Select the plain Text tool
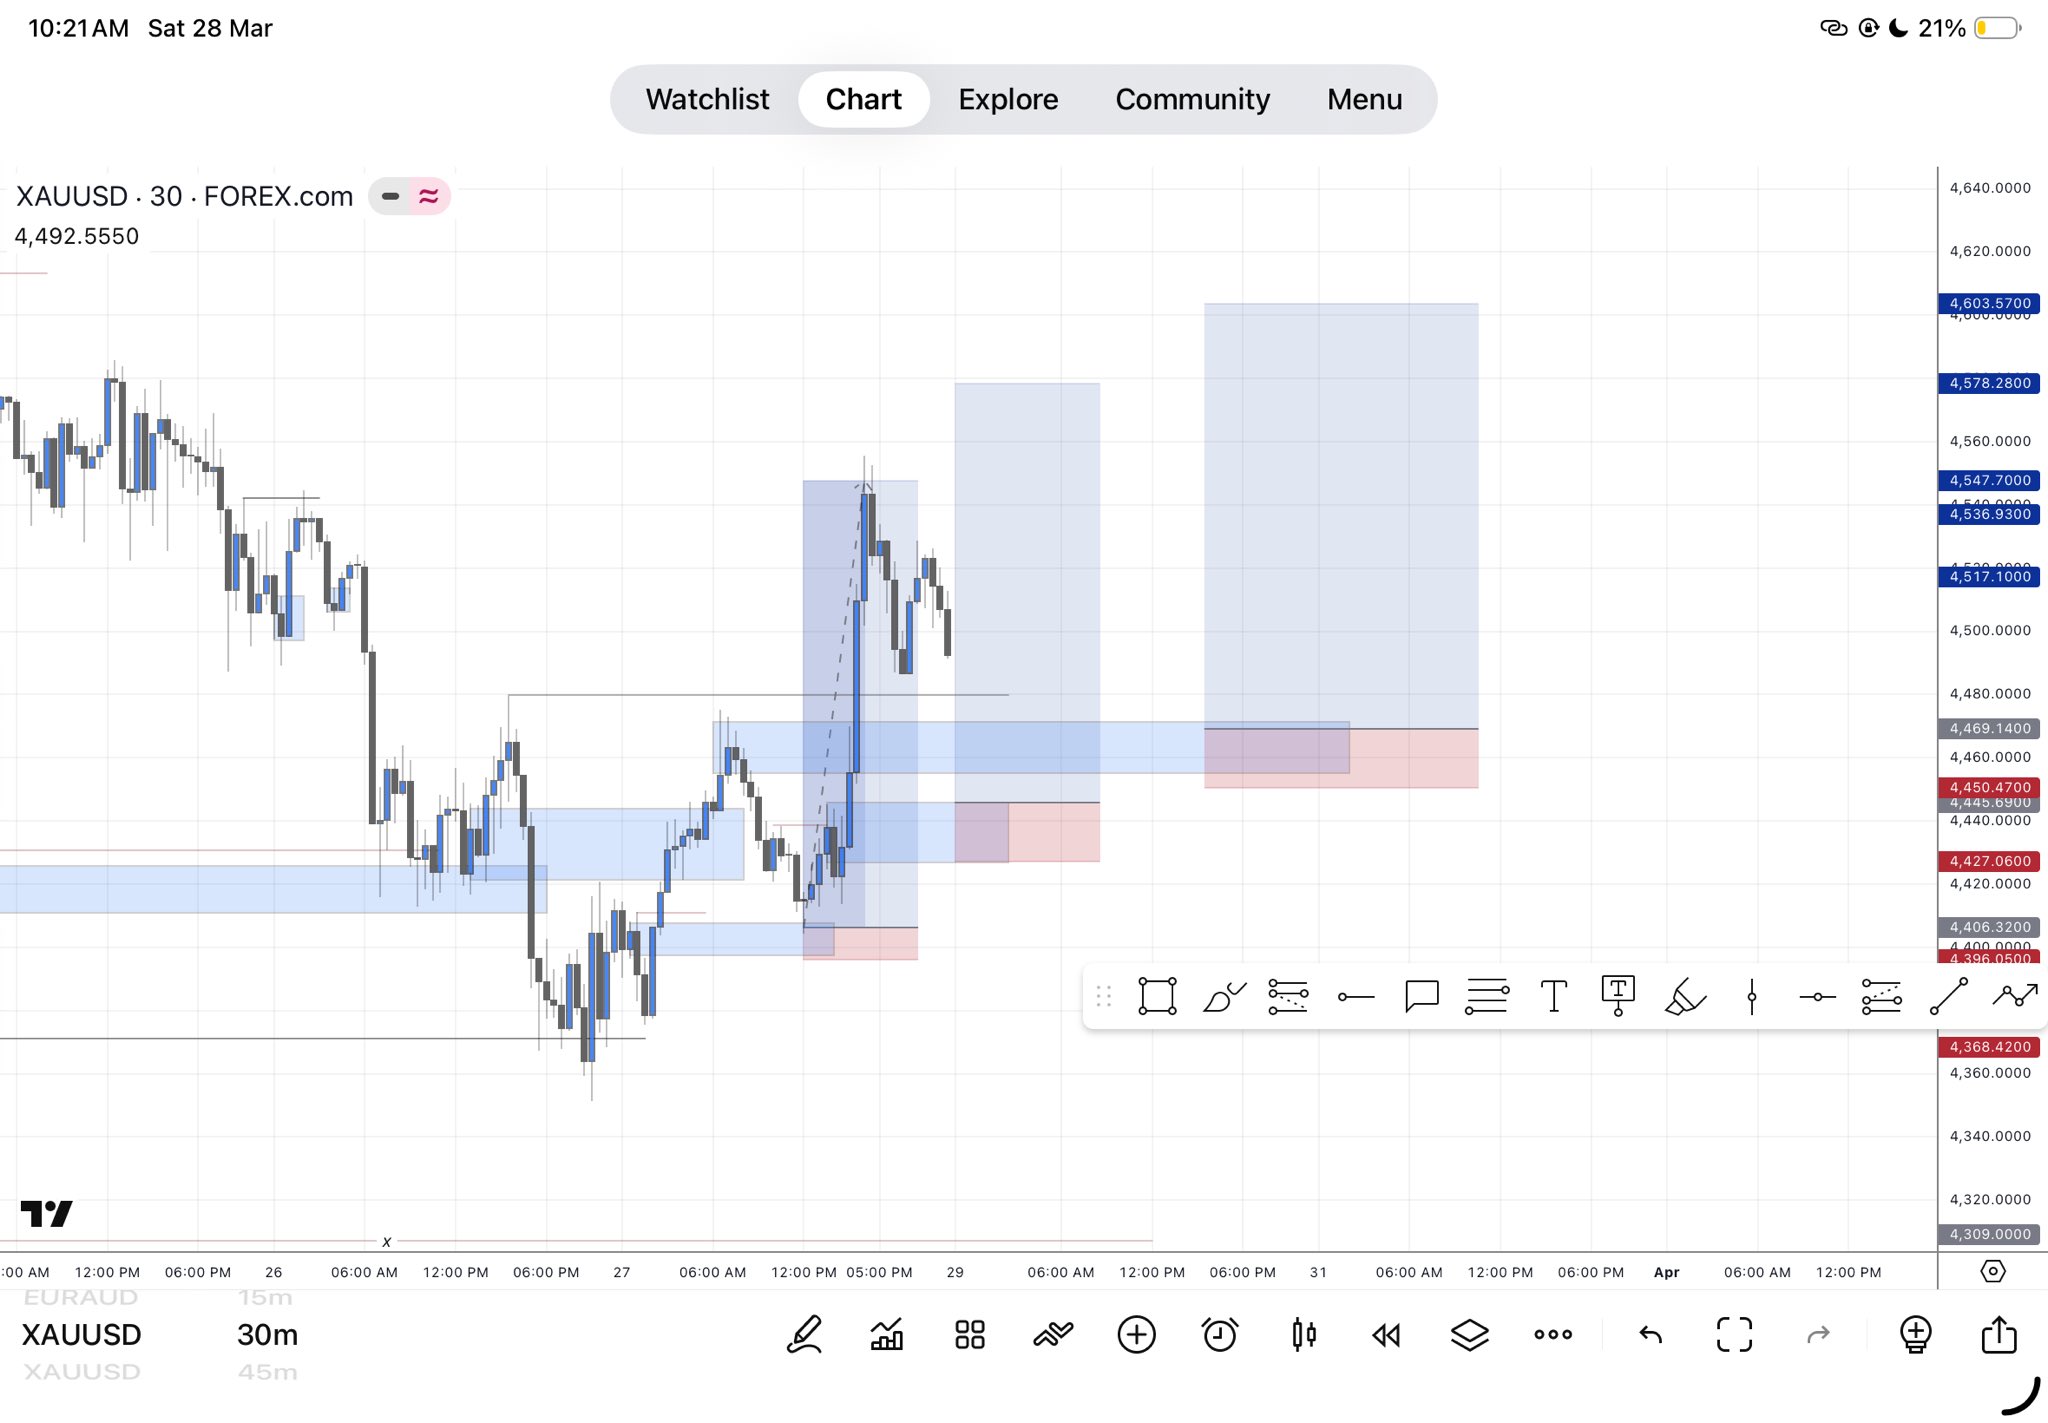Image resolution: width=2048 pixels, height=1423 pixels. (x=1553, y=996)
